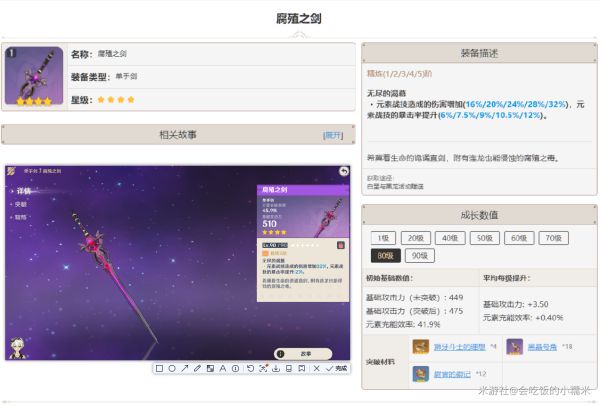Viewport: 600px width, 405px height.
Task: Click the purple ascension material icon
Action: (x=514, y=347)
